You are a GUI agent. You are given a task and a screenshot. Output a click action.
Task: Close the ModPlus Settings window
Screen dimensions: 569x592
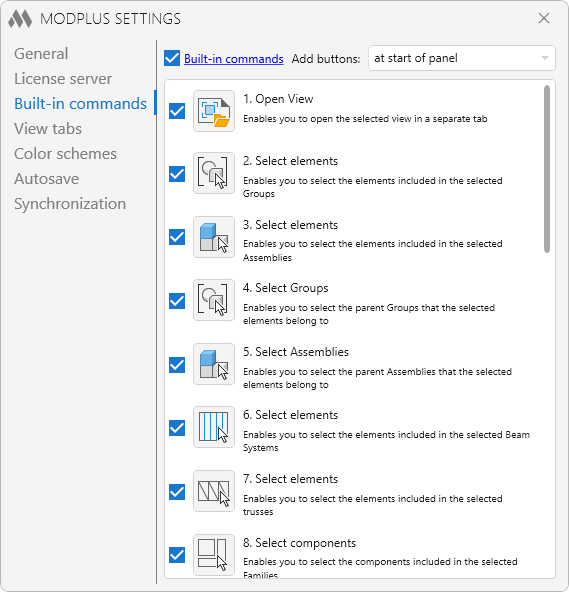(x=544, y=18)
